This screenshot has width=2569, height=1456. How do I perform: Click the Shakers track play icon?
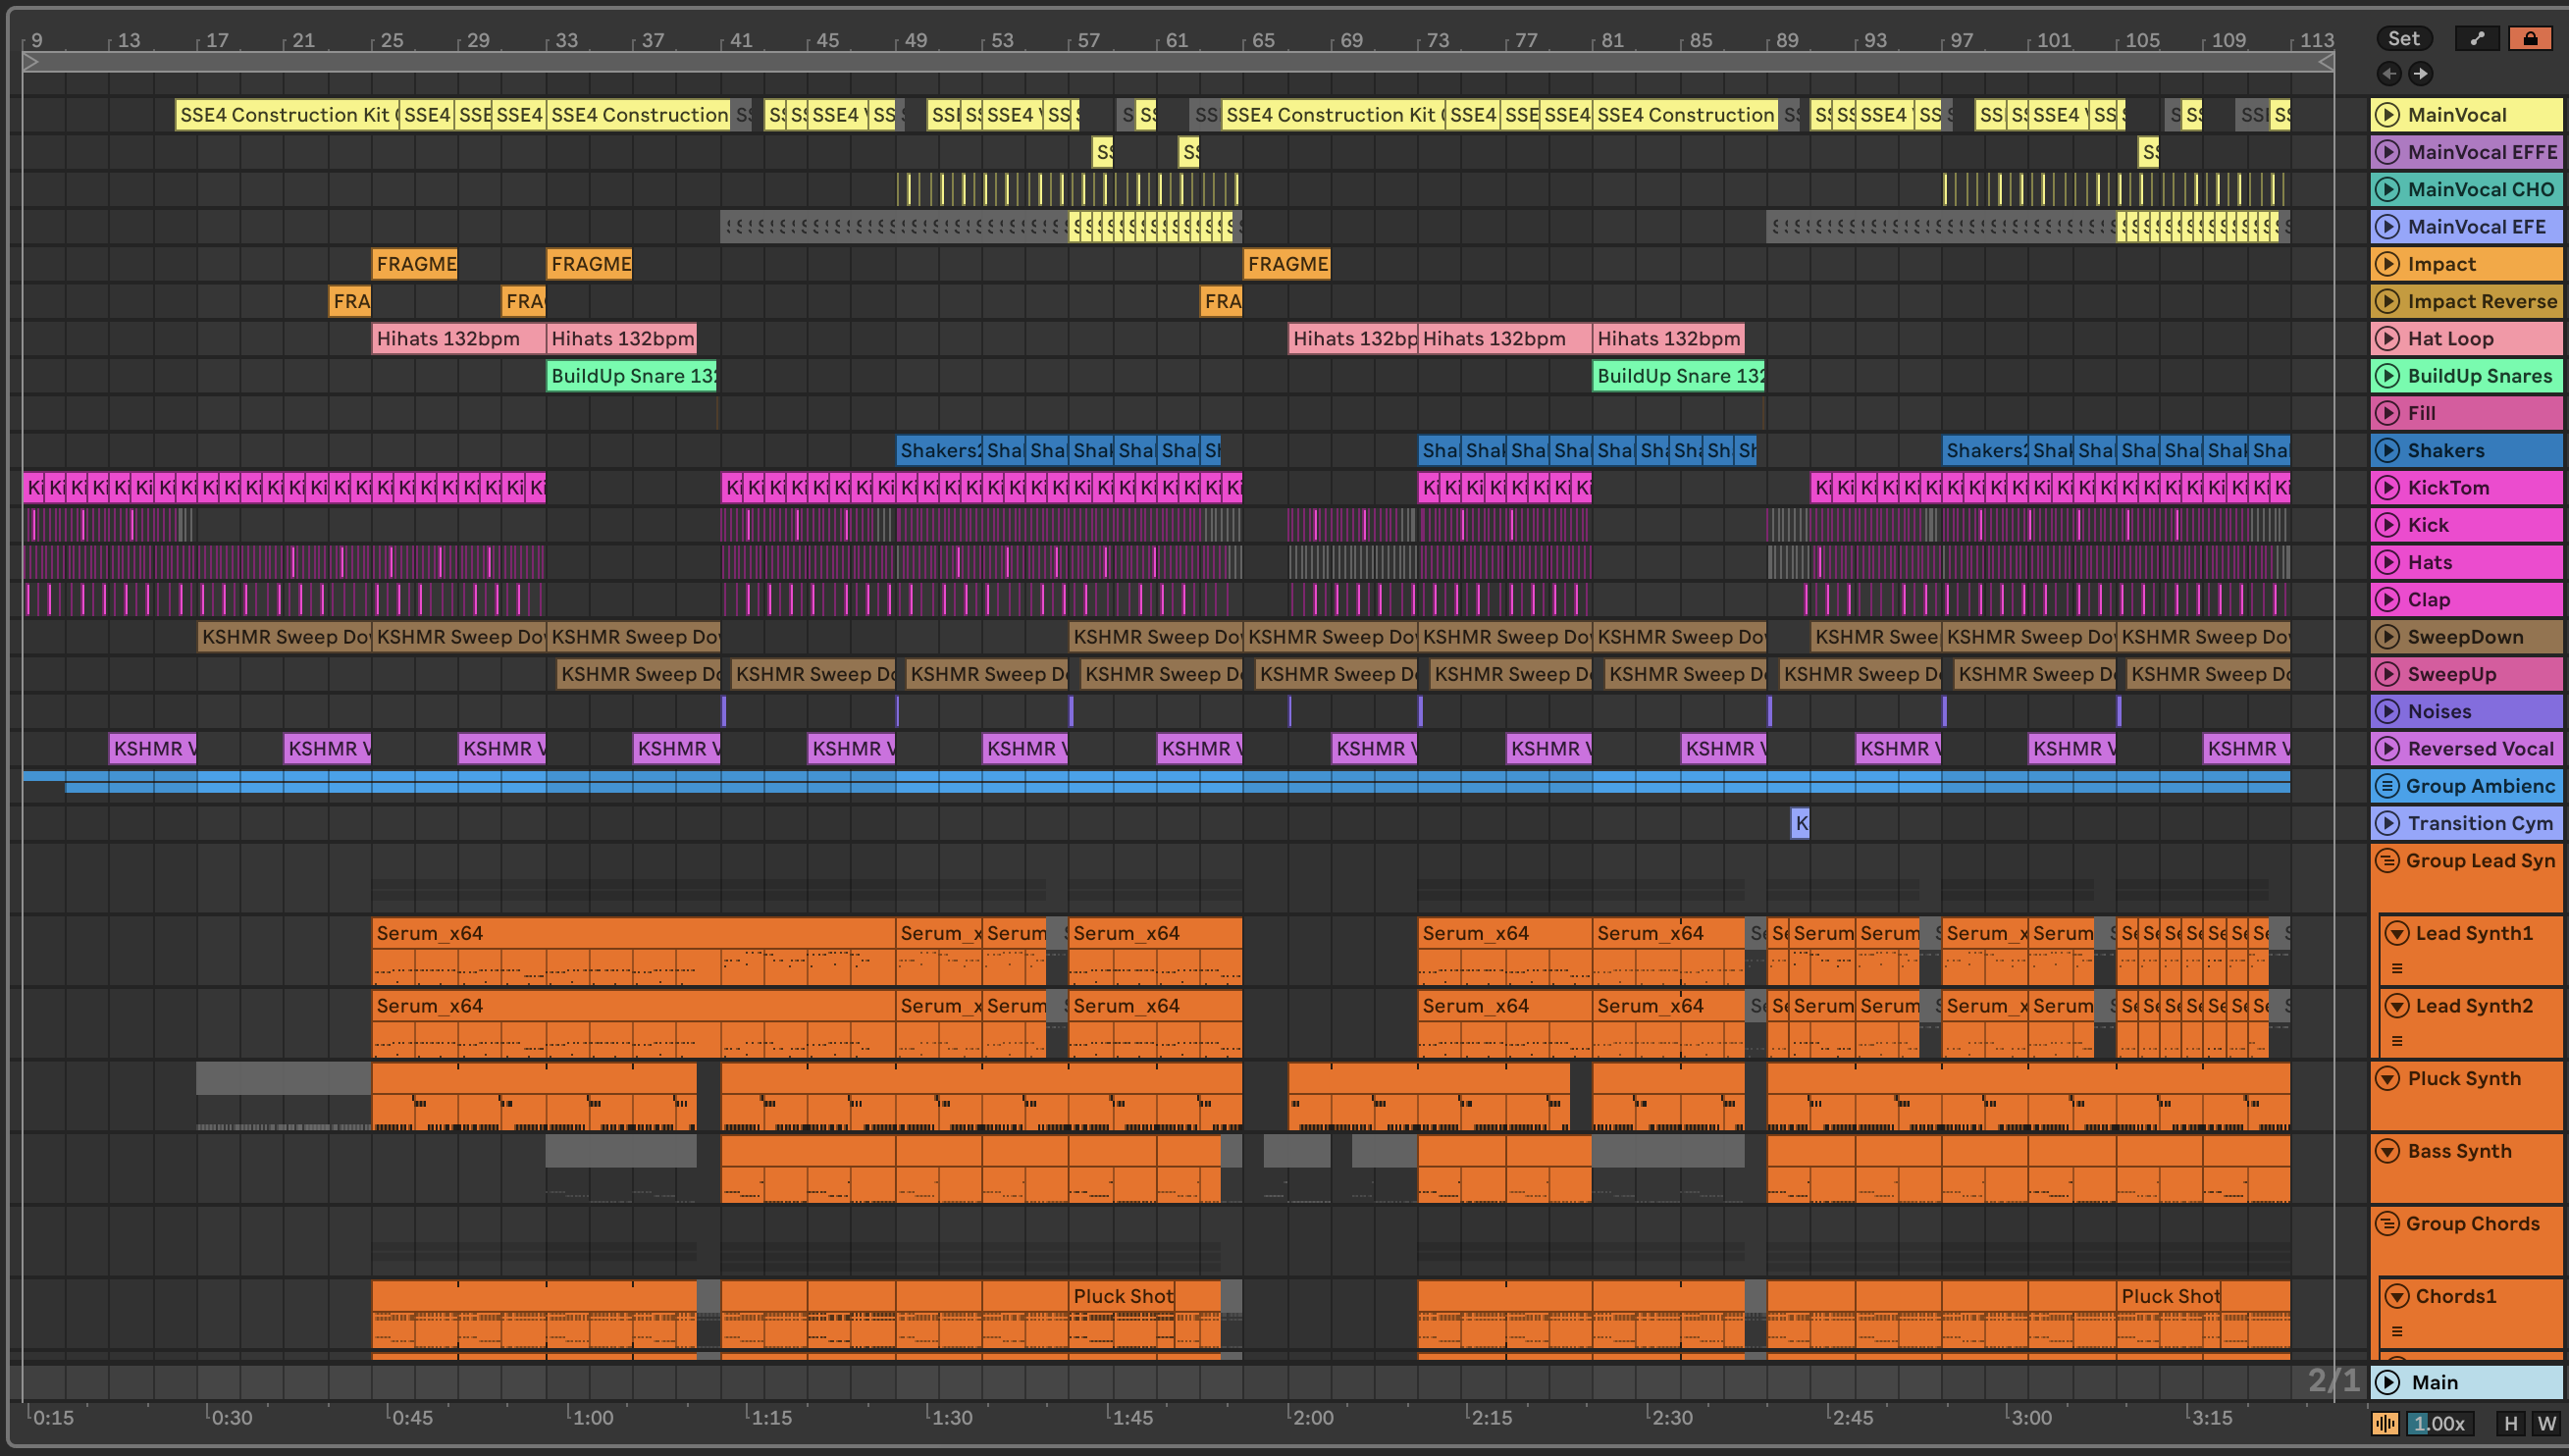pyautogui.click(x=2387, y=450)
